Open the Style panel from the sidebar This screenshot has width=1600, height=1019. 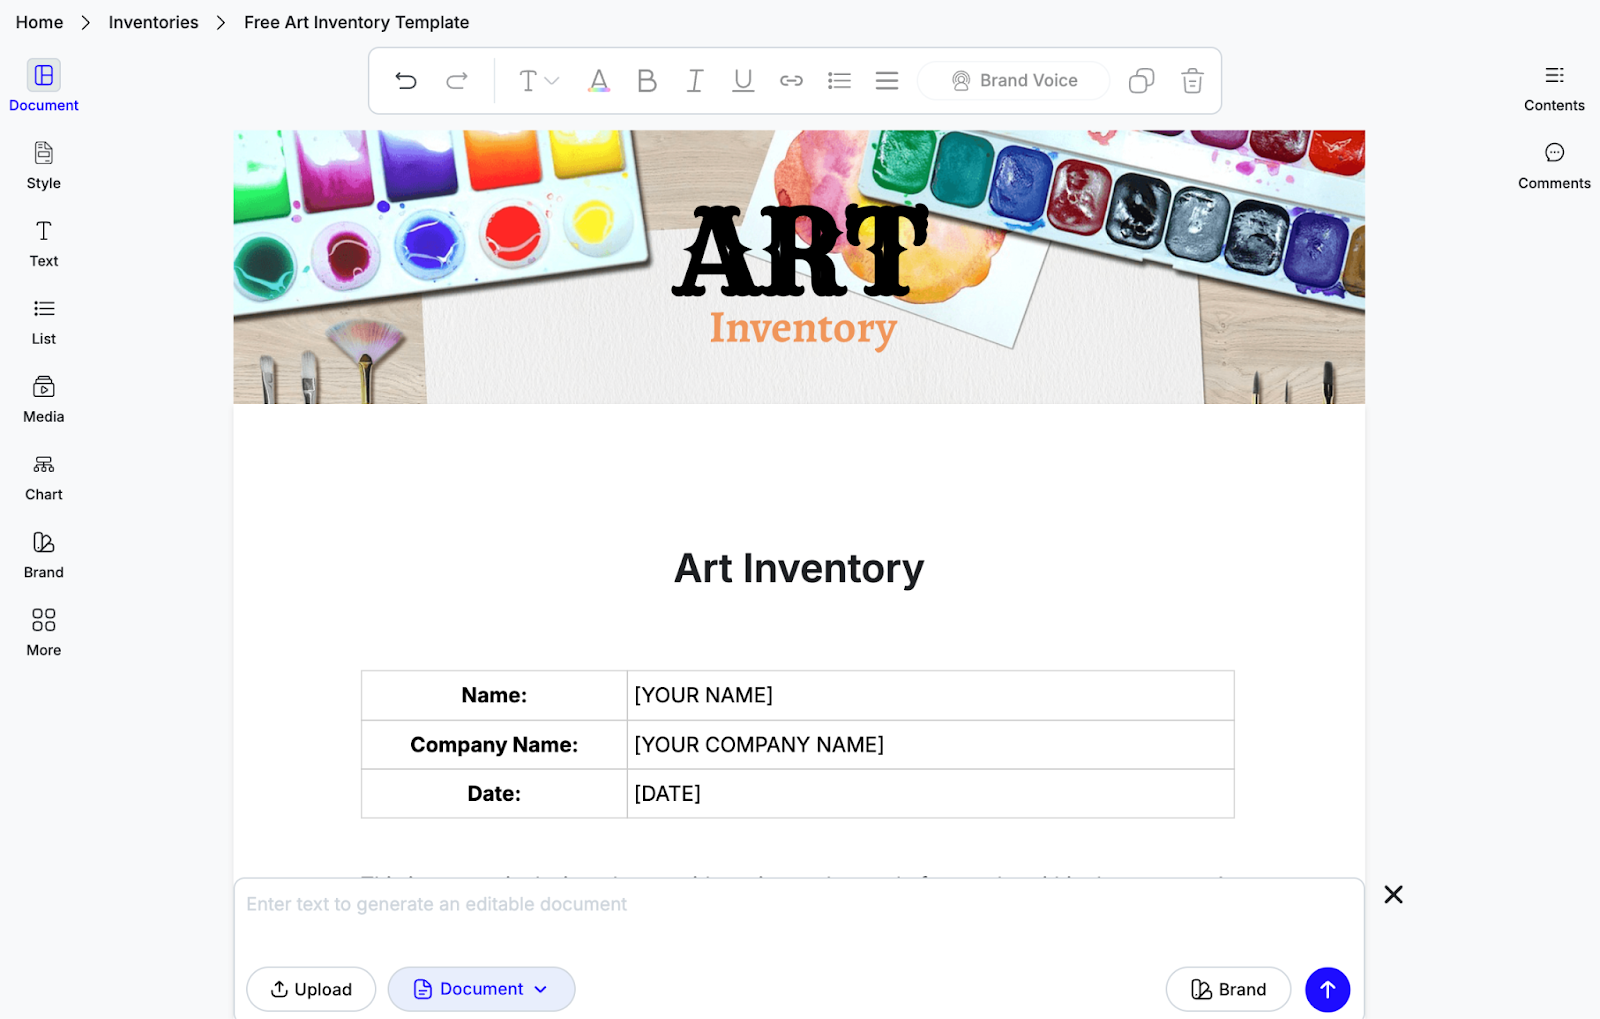pyautogui.click(x=42, y=165)
